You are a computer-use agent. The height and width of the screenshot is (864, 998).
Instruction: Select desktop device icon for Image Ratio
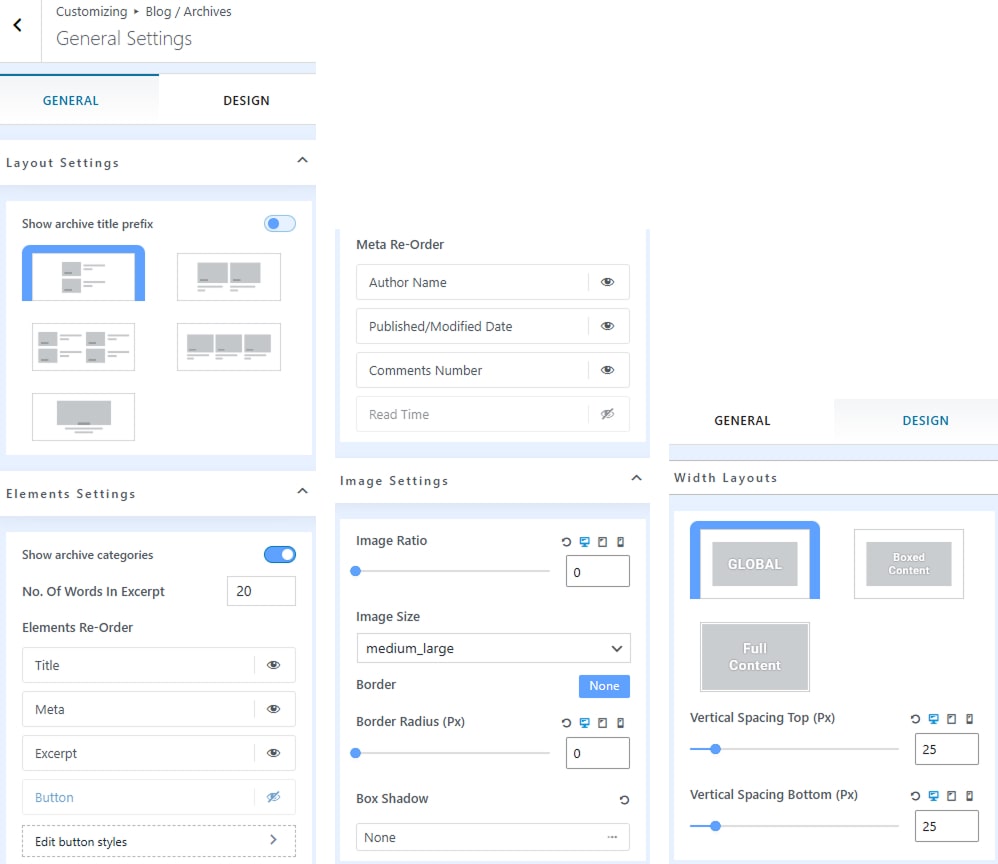584,542
